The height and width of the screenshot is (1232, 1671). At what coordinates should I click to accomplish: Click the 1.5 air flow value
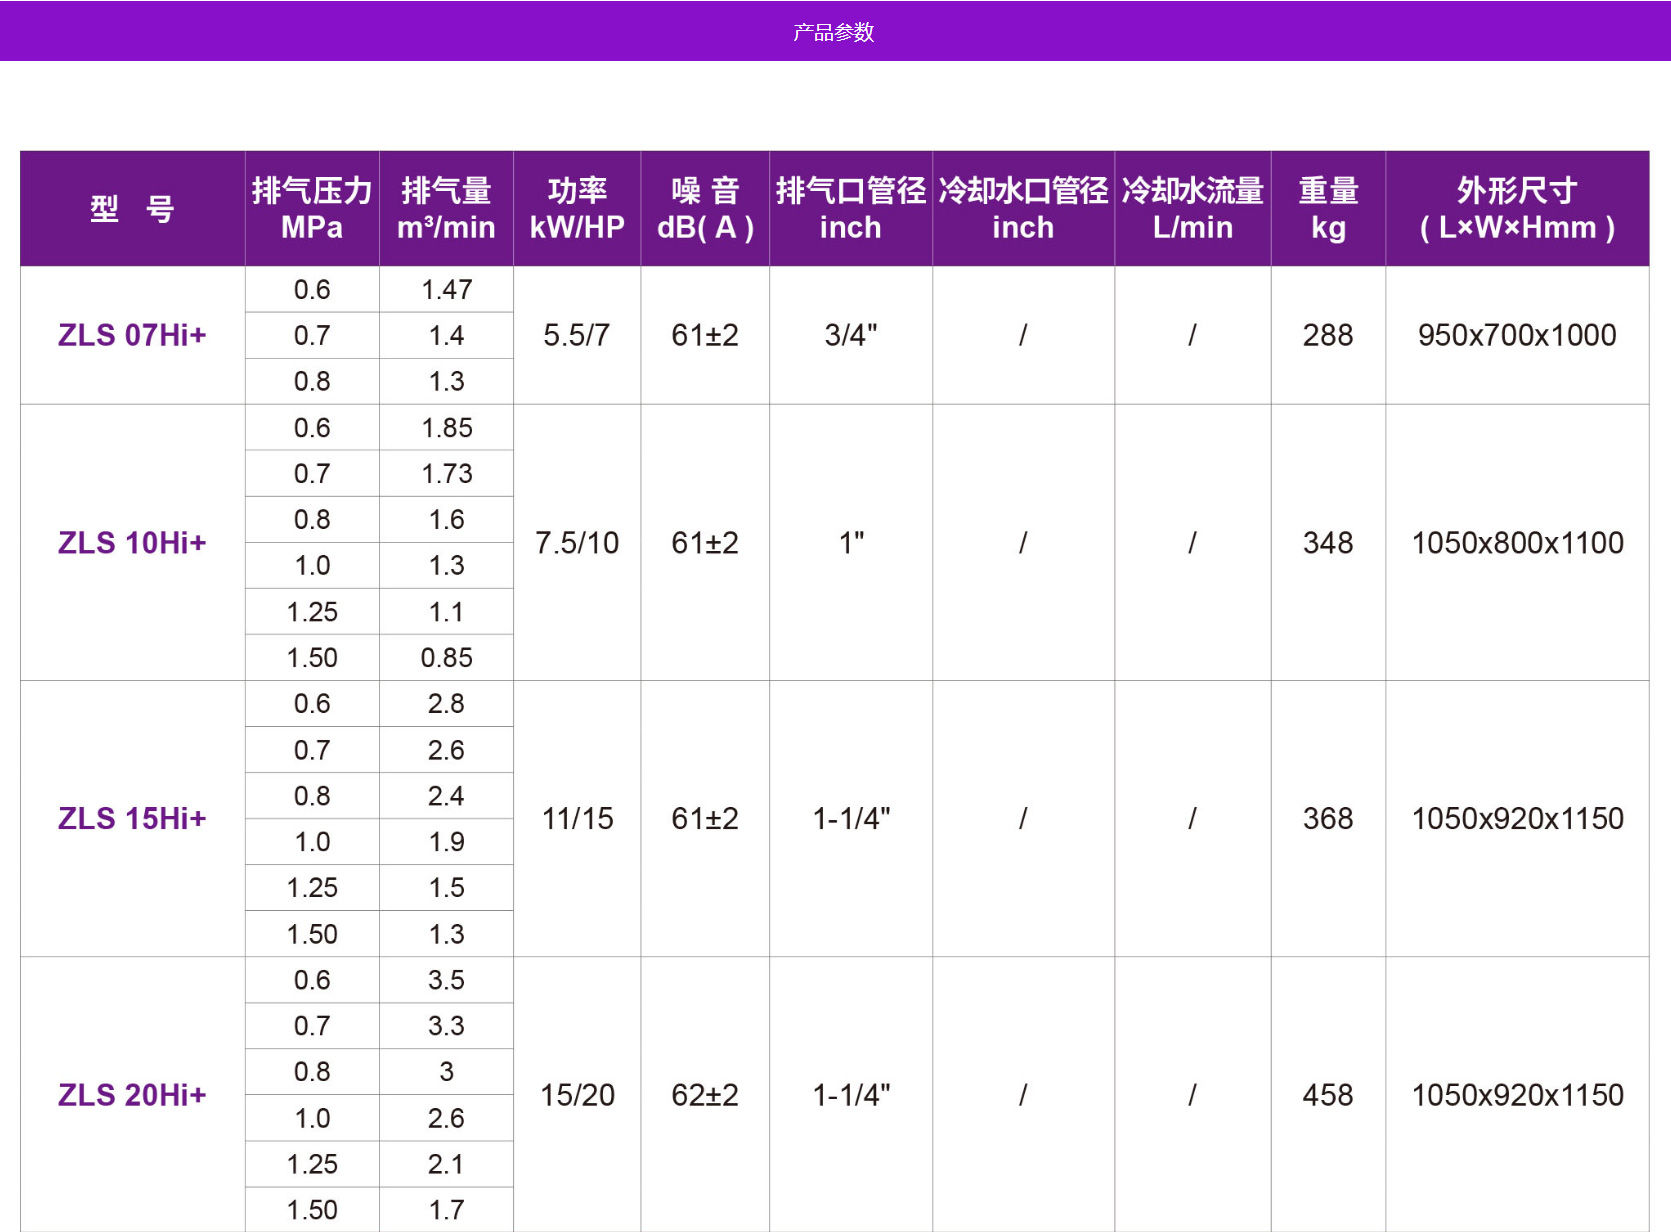[446, 888]
